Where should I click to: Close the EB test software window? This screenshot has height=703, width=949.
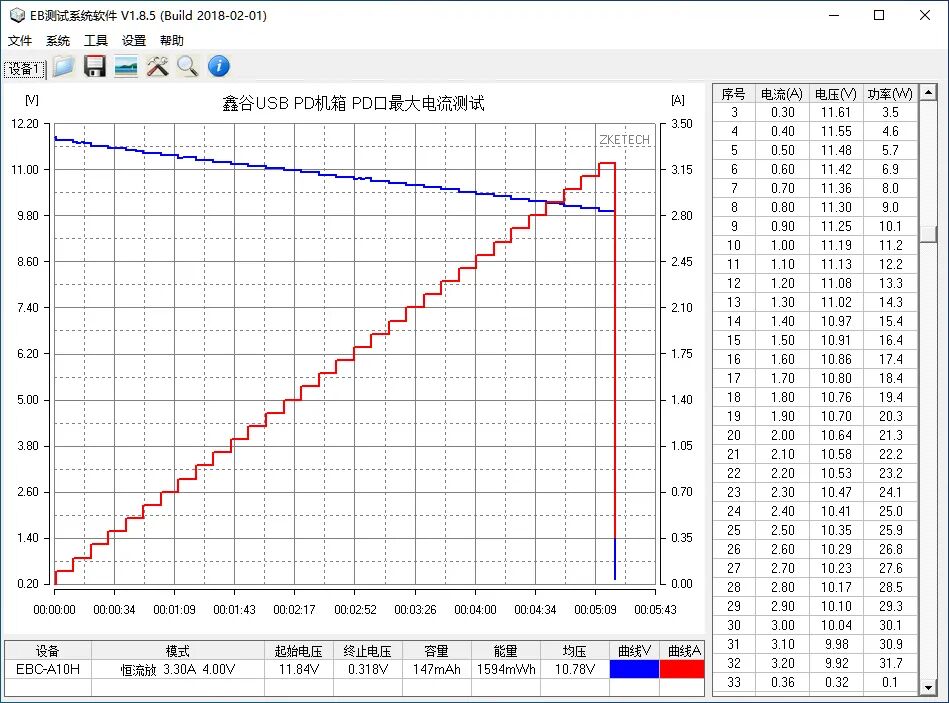(925, 15)
